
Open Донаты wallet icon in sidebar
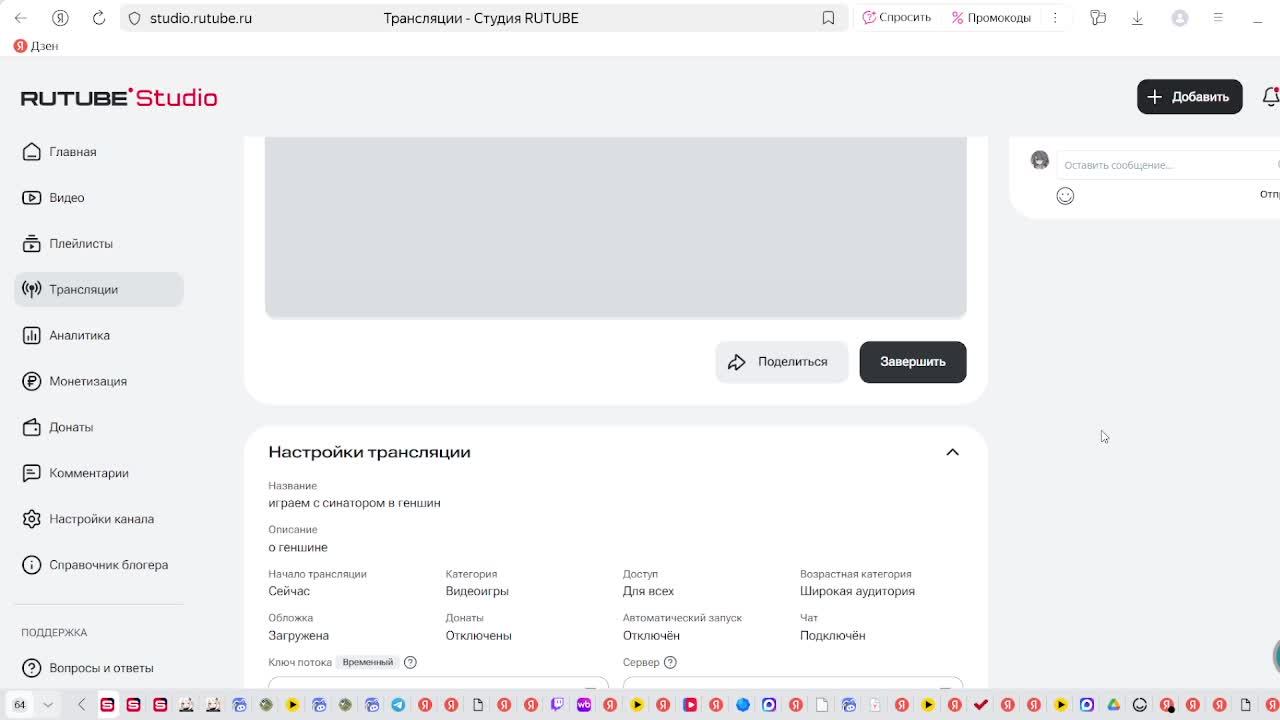32,427
